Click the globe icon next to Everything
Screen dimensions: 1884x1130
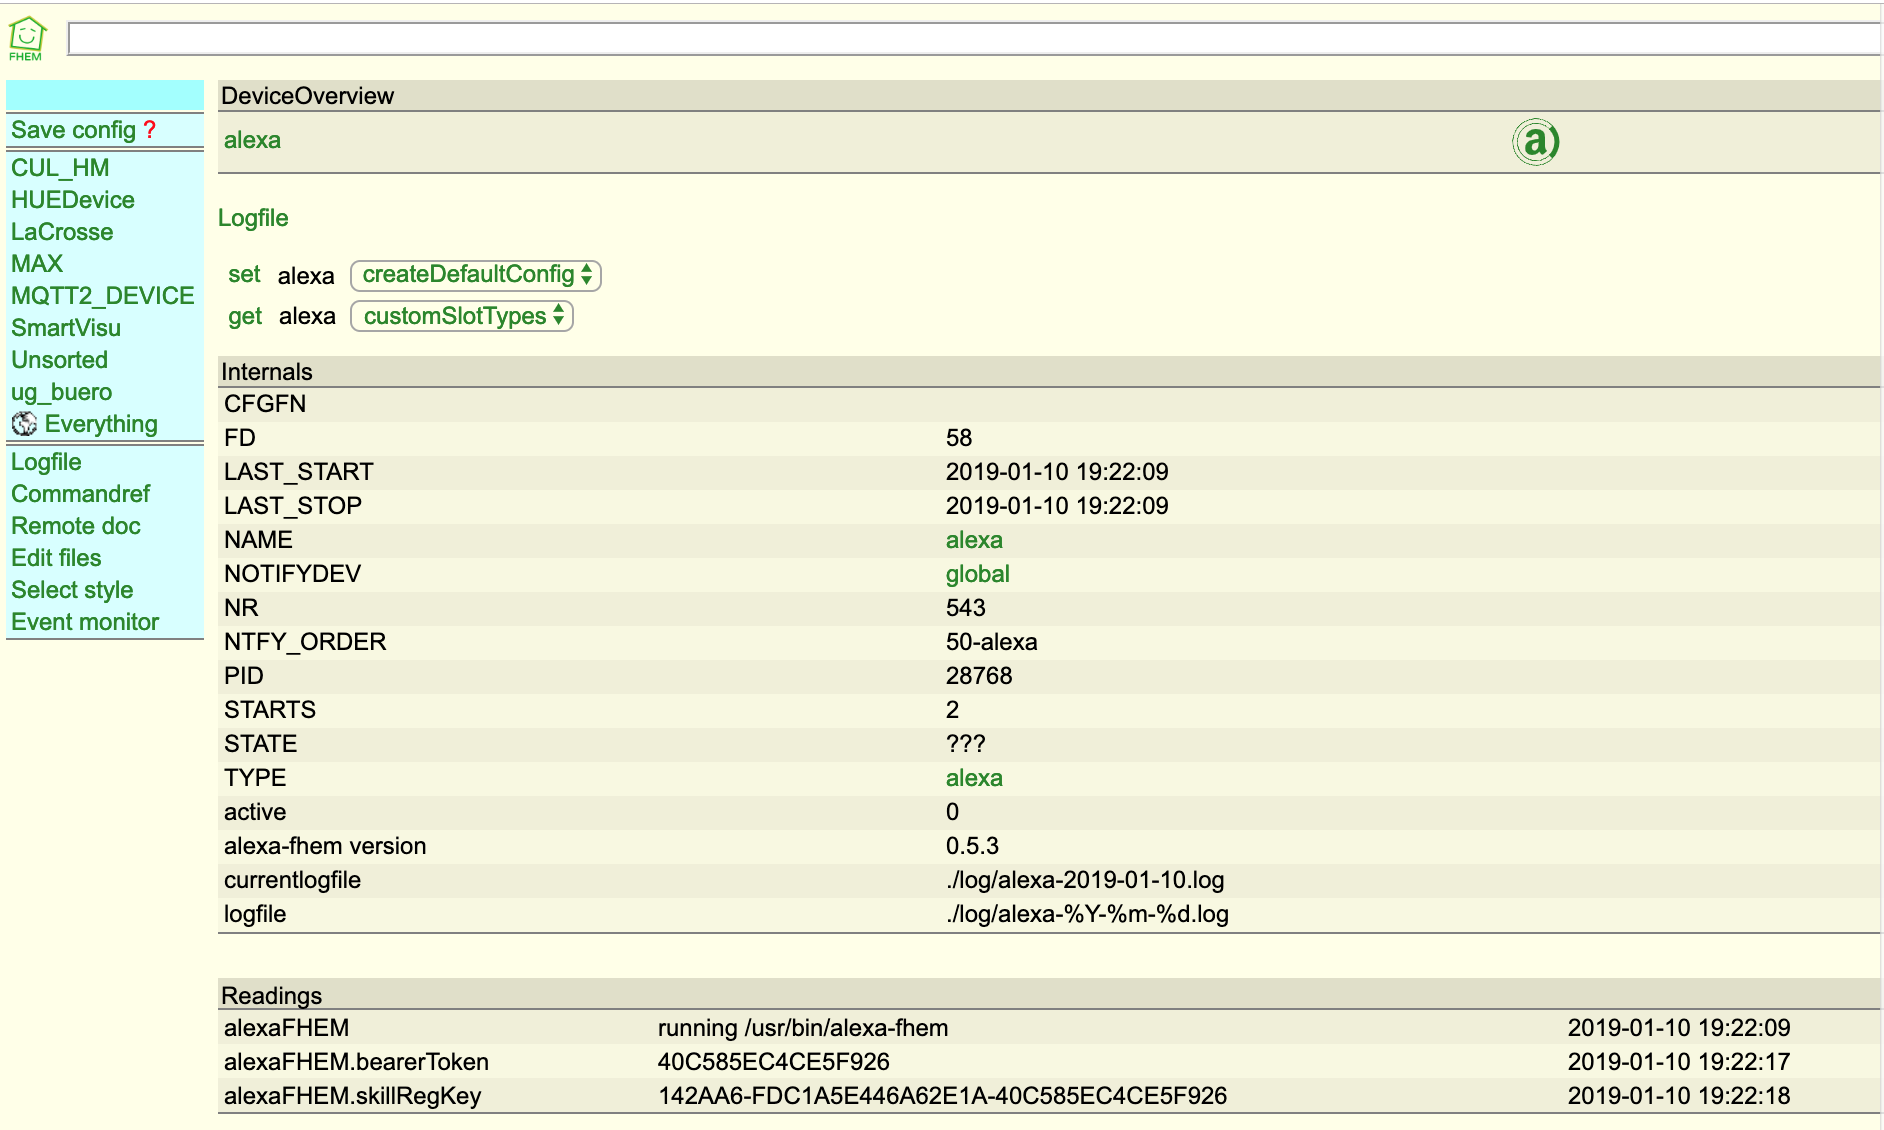24,424
